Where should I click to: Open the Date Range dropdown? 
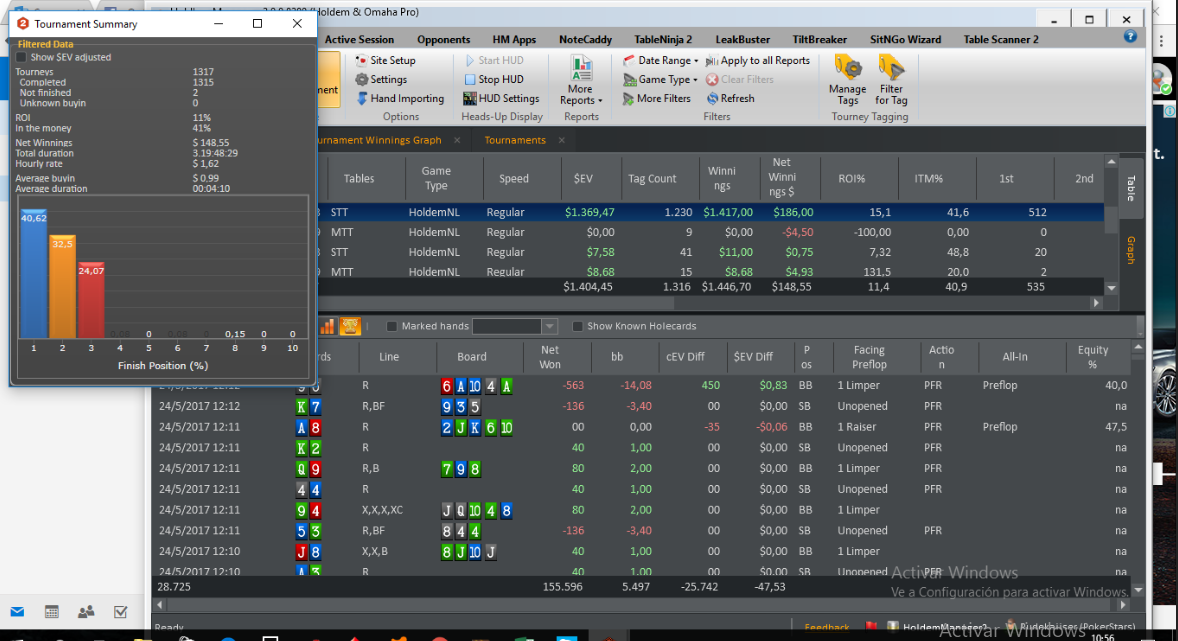tap(661, 60)
